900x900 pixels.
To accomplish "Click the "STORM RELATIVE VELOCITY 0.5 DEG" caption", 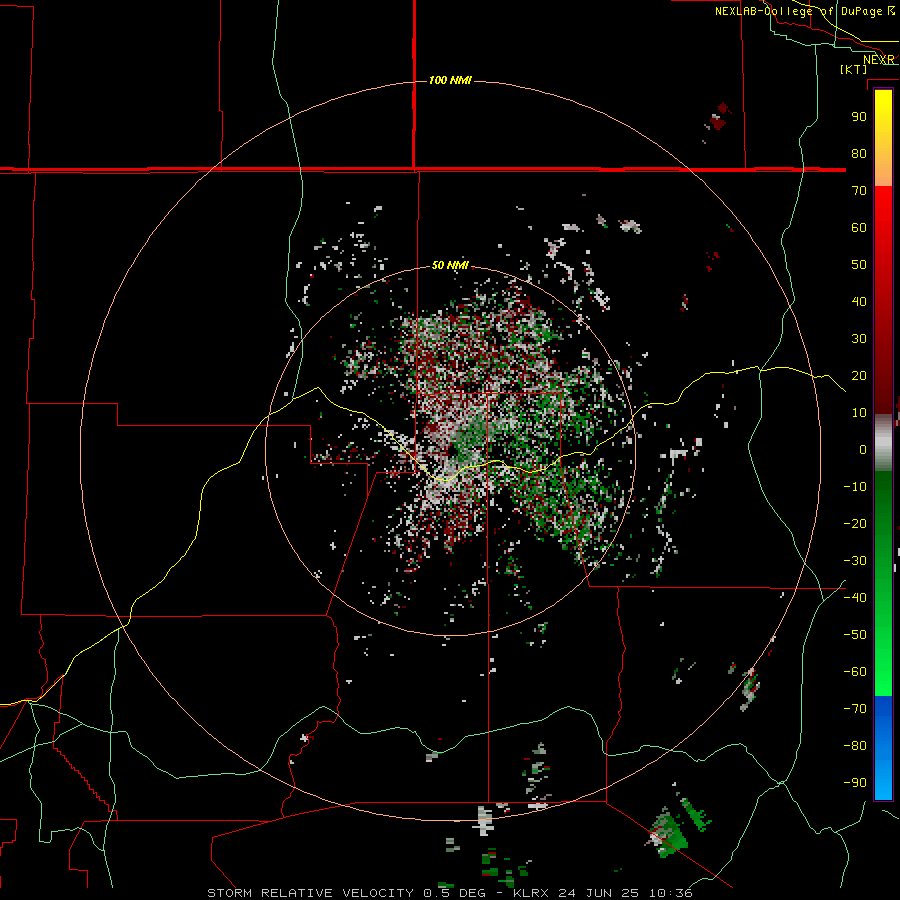I will click(346, 893).
